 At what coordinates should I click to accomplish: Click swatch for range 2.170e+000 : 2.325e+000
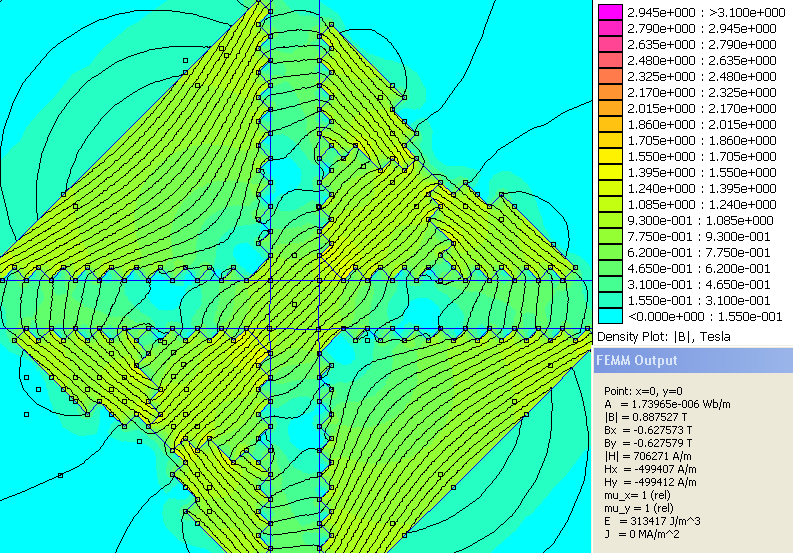[610, 93]
